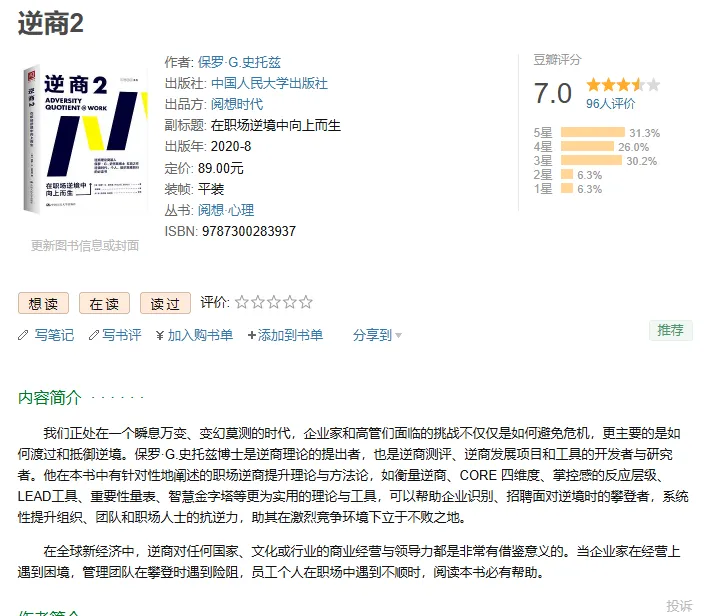
Task: Click the pencil icon beside 写笔记
Action: coord(23,335)
